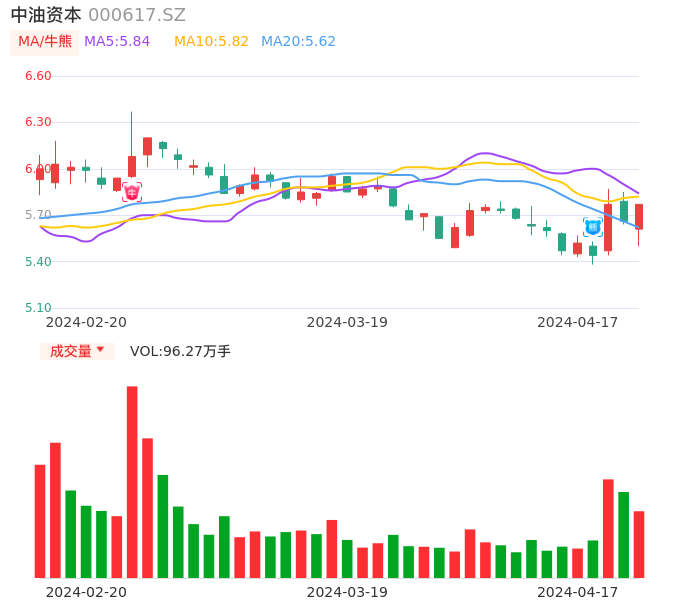Click the red bull marker icon on chart

(x=132, y=192)
